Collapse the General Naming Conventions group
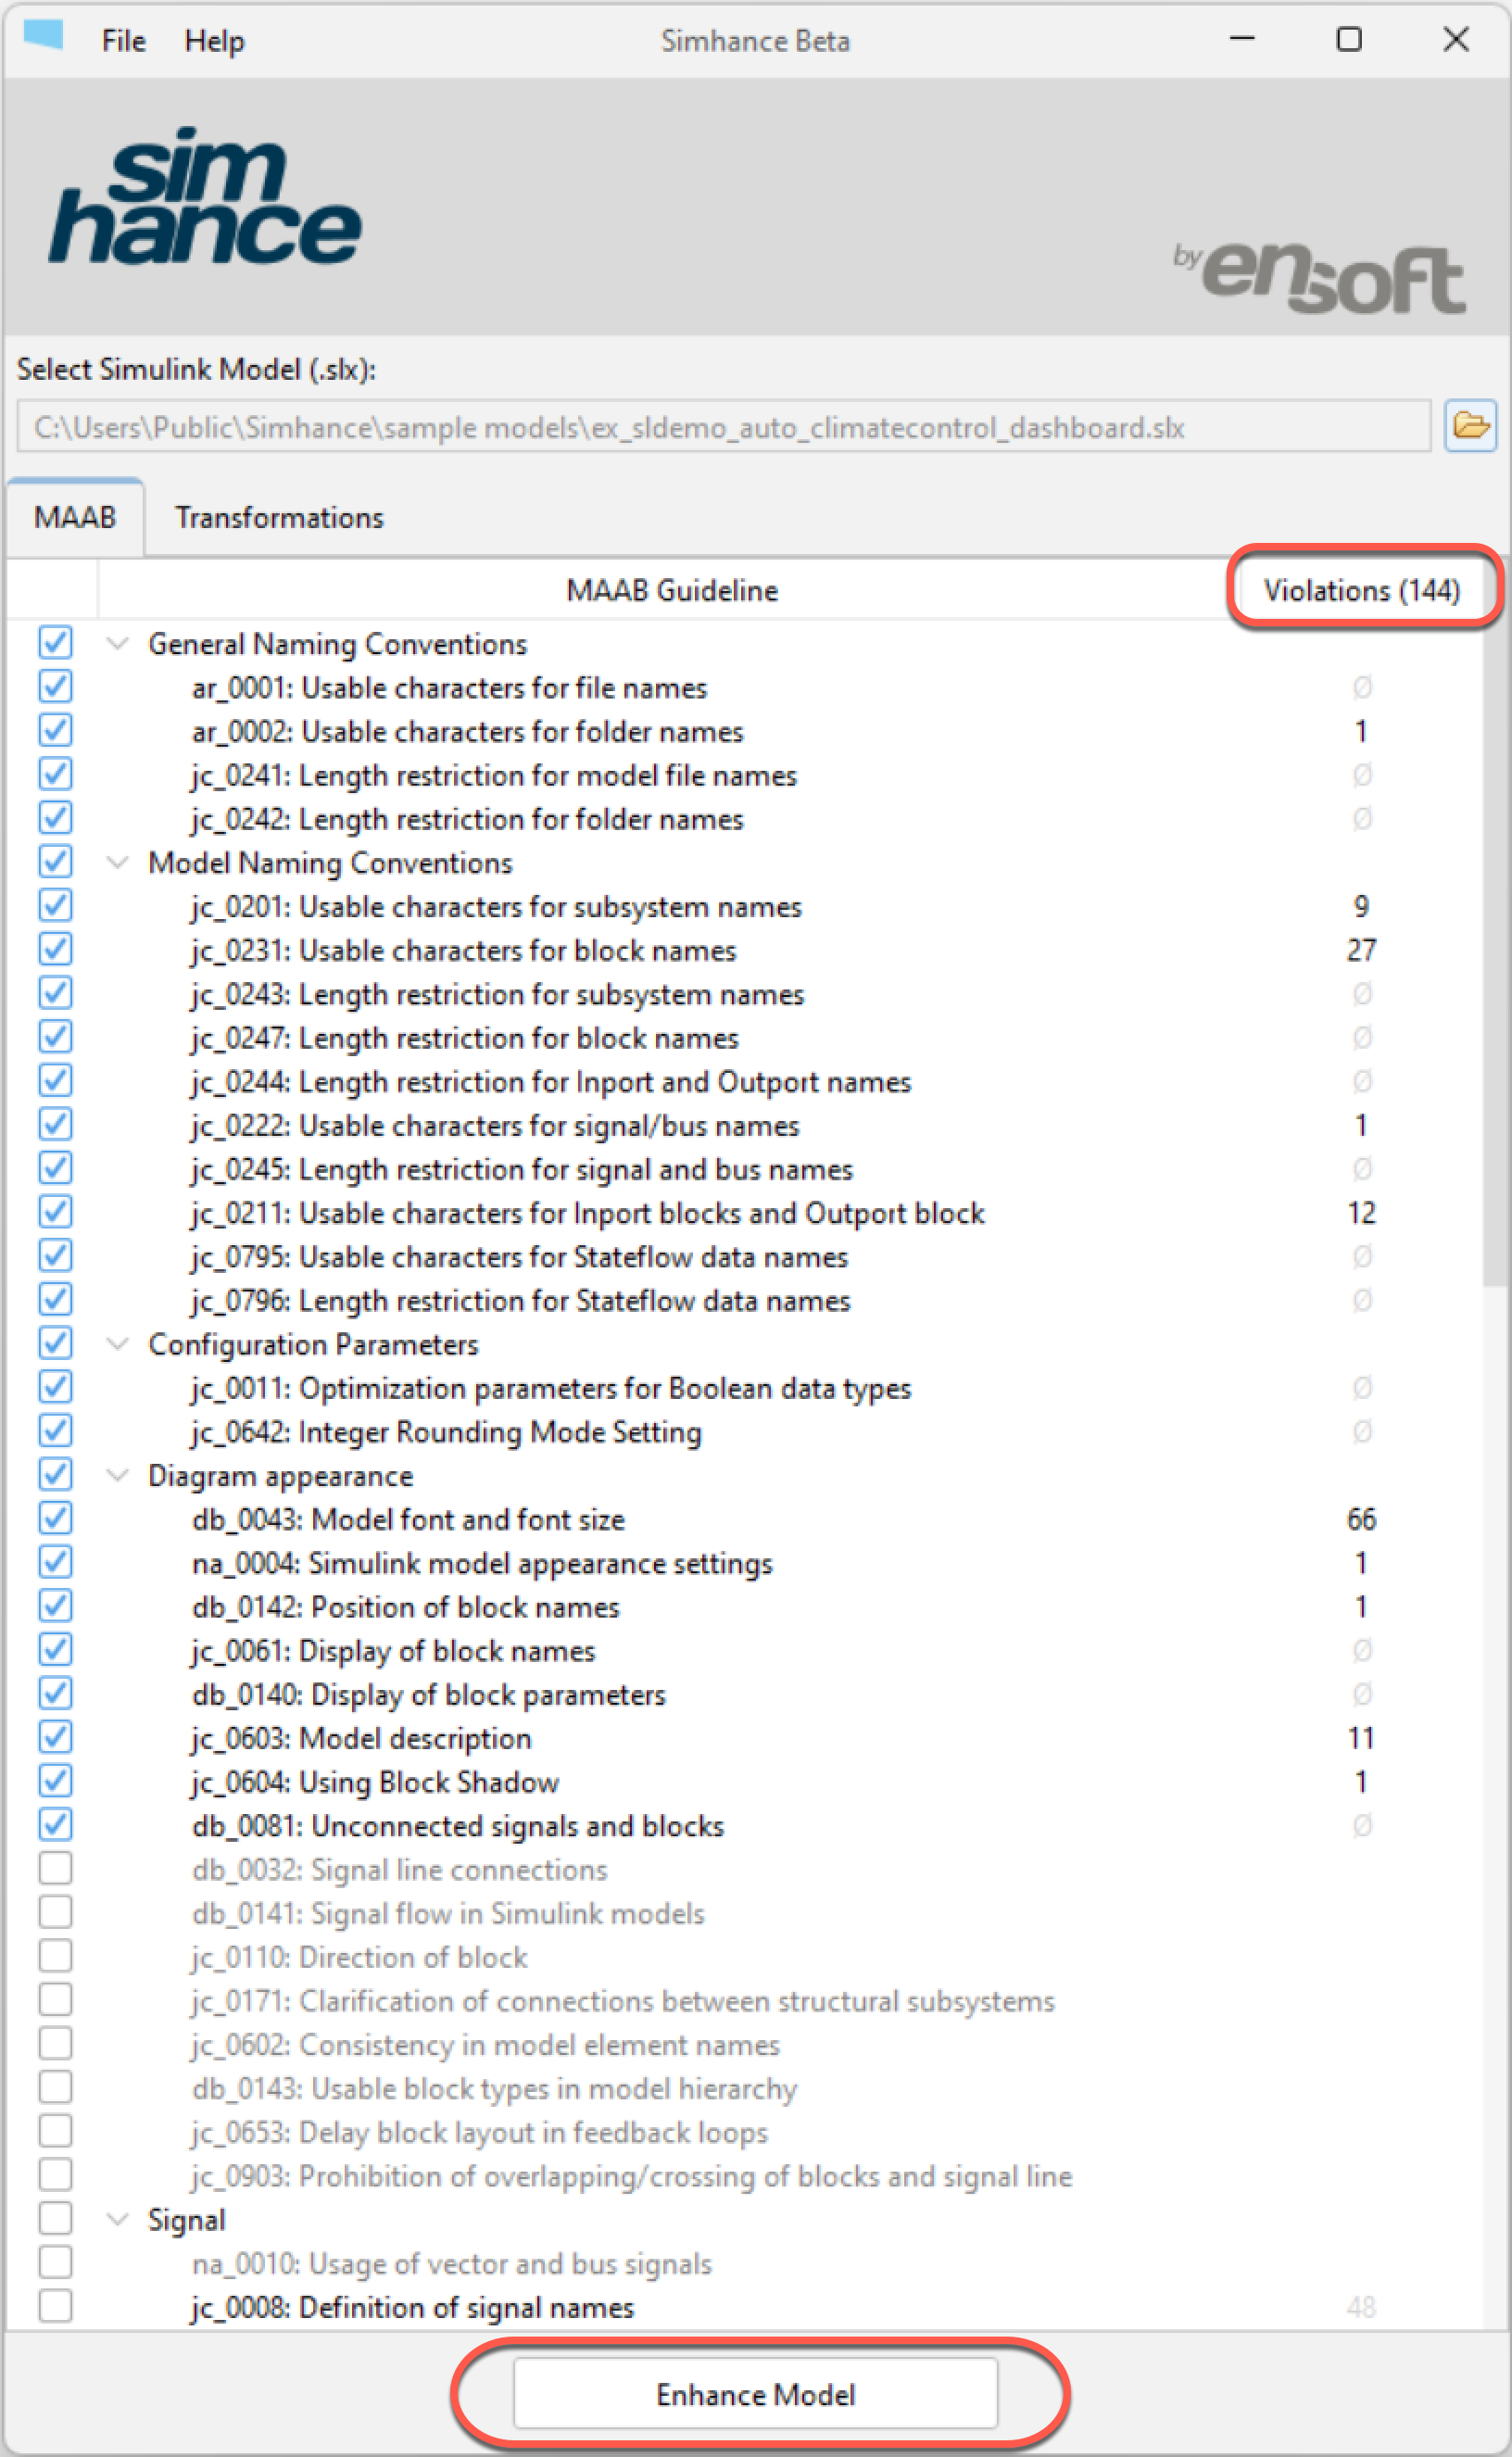Screen dimensions: 1512x2457 118,644
